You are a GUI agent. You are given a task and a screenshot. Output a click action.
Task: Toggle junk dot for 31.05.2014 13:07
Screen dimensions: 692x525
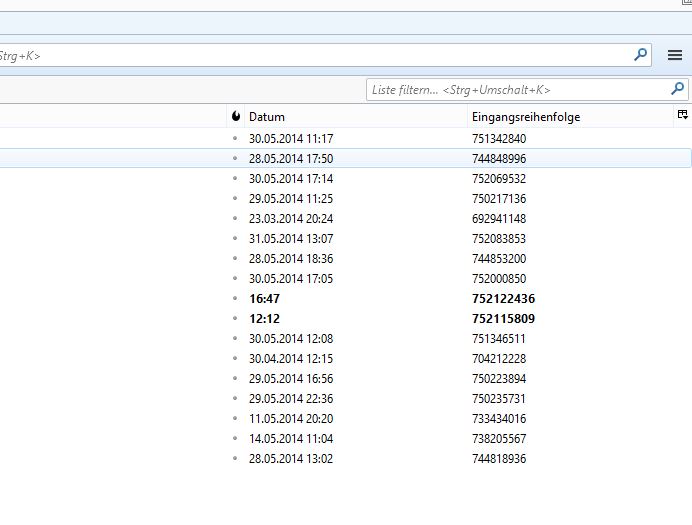tap(235, 239)
